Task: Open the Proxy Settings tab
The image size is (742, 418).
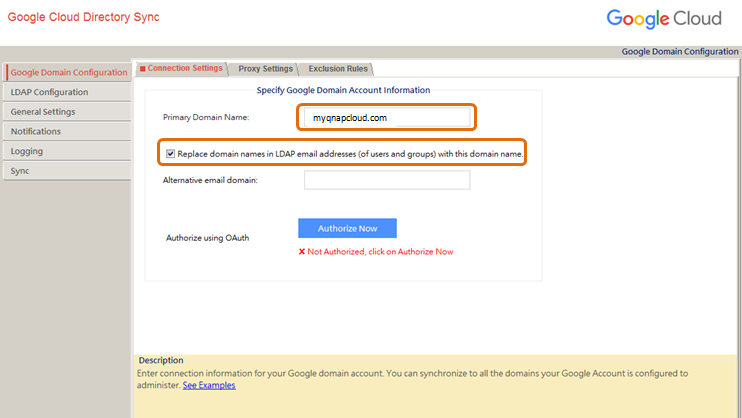Action: click(x=265, y=69)
